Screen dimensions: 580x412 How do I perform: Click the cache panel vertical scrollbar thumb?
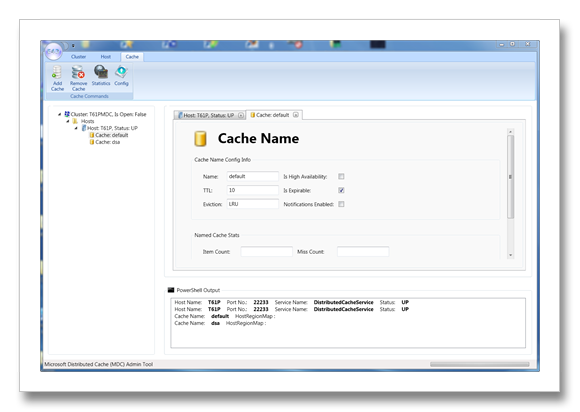(510, 177)
